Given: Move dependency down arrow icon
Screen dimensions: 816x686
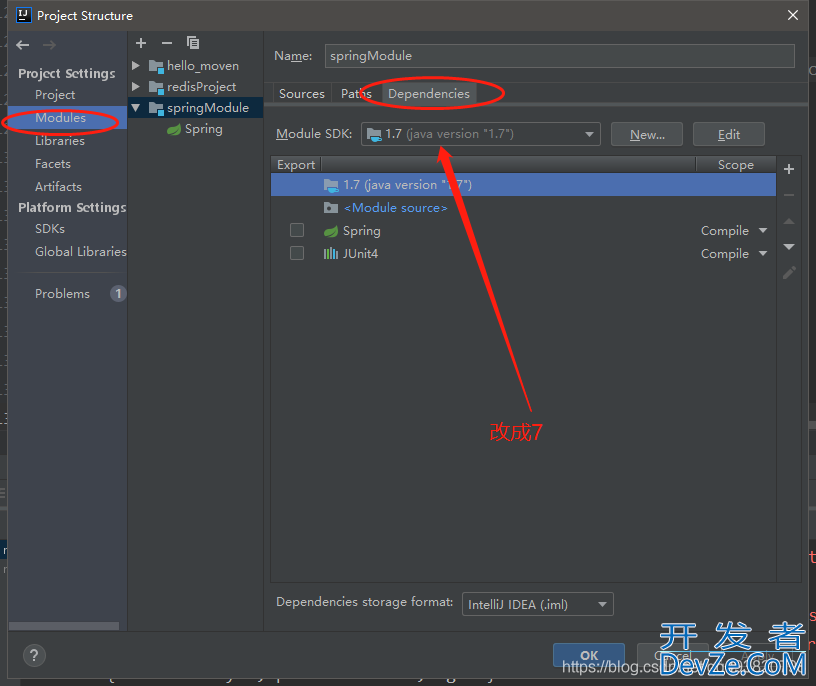Looking at the screenshot, I should pyautogui.click(x=789, y=247).
